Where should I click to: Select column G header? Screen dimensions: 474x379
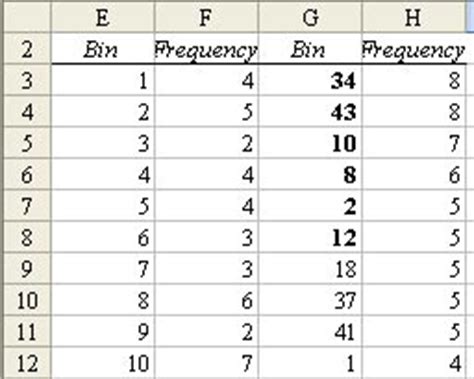coord(310,17)
